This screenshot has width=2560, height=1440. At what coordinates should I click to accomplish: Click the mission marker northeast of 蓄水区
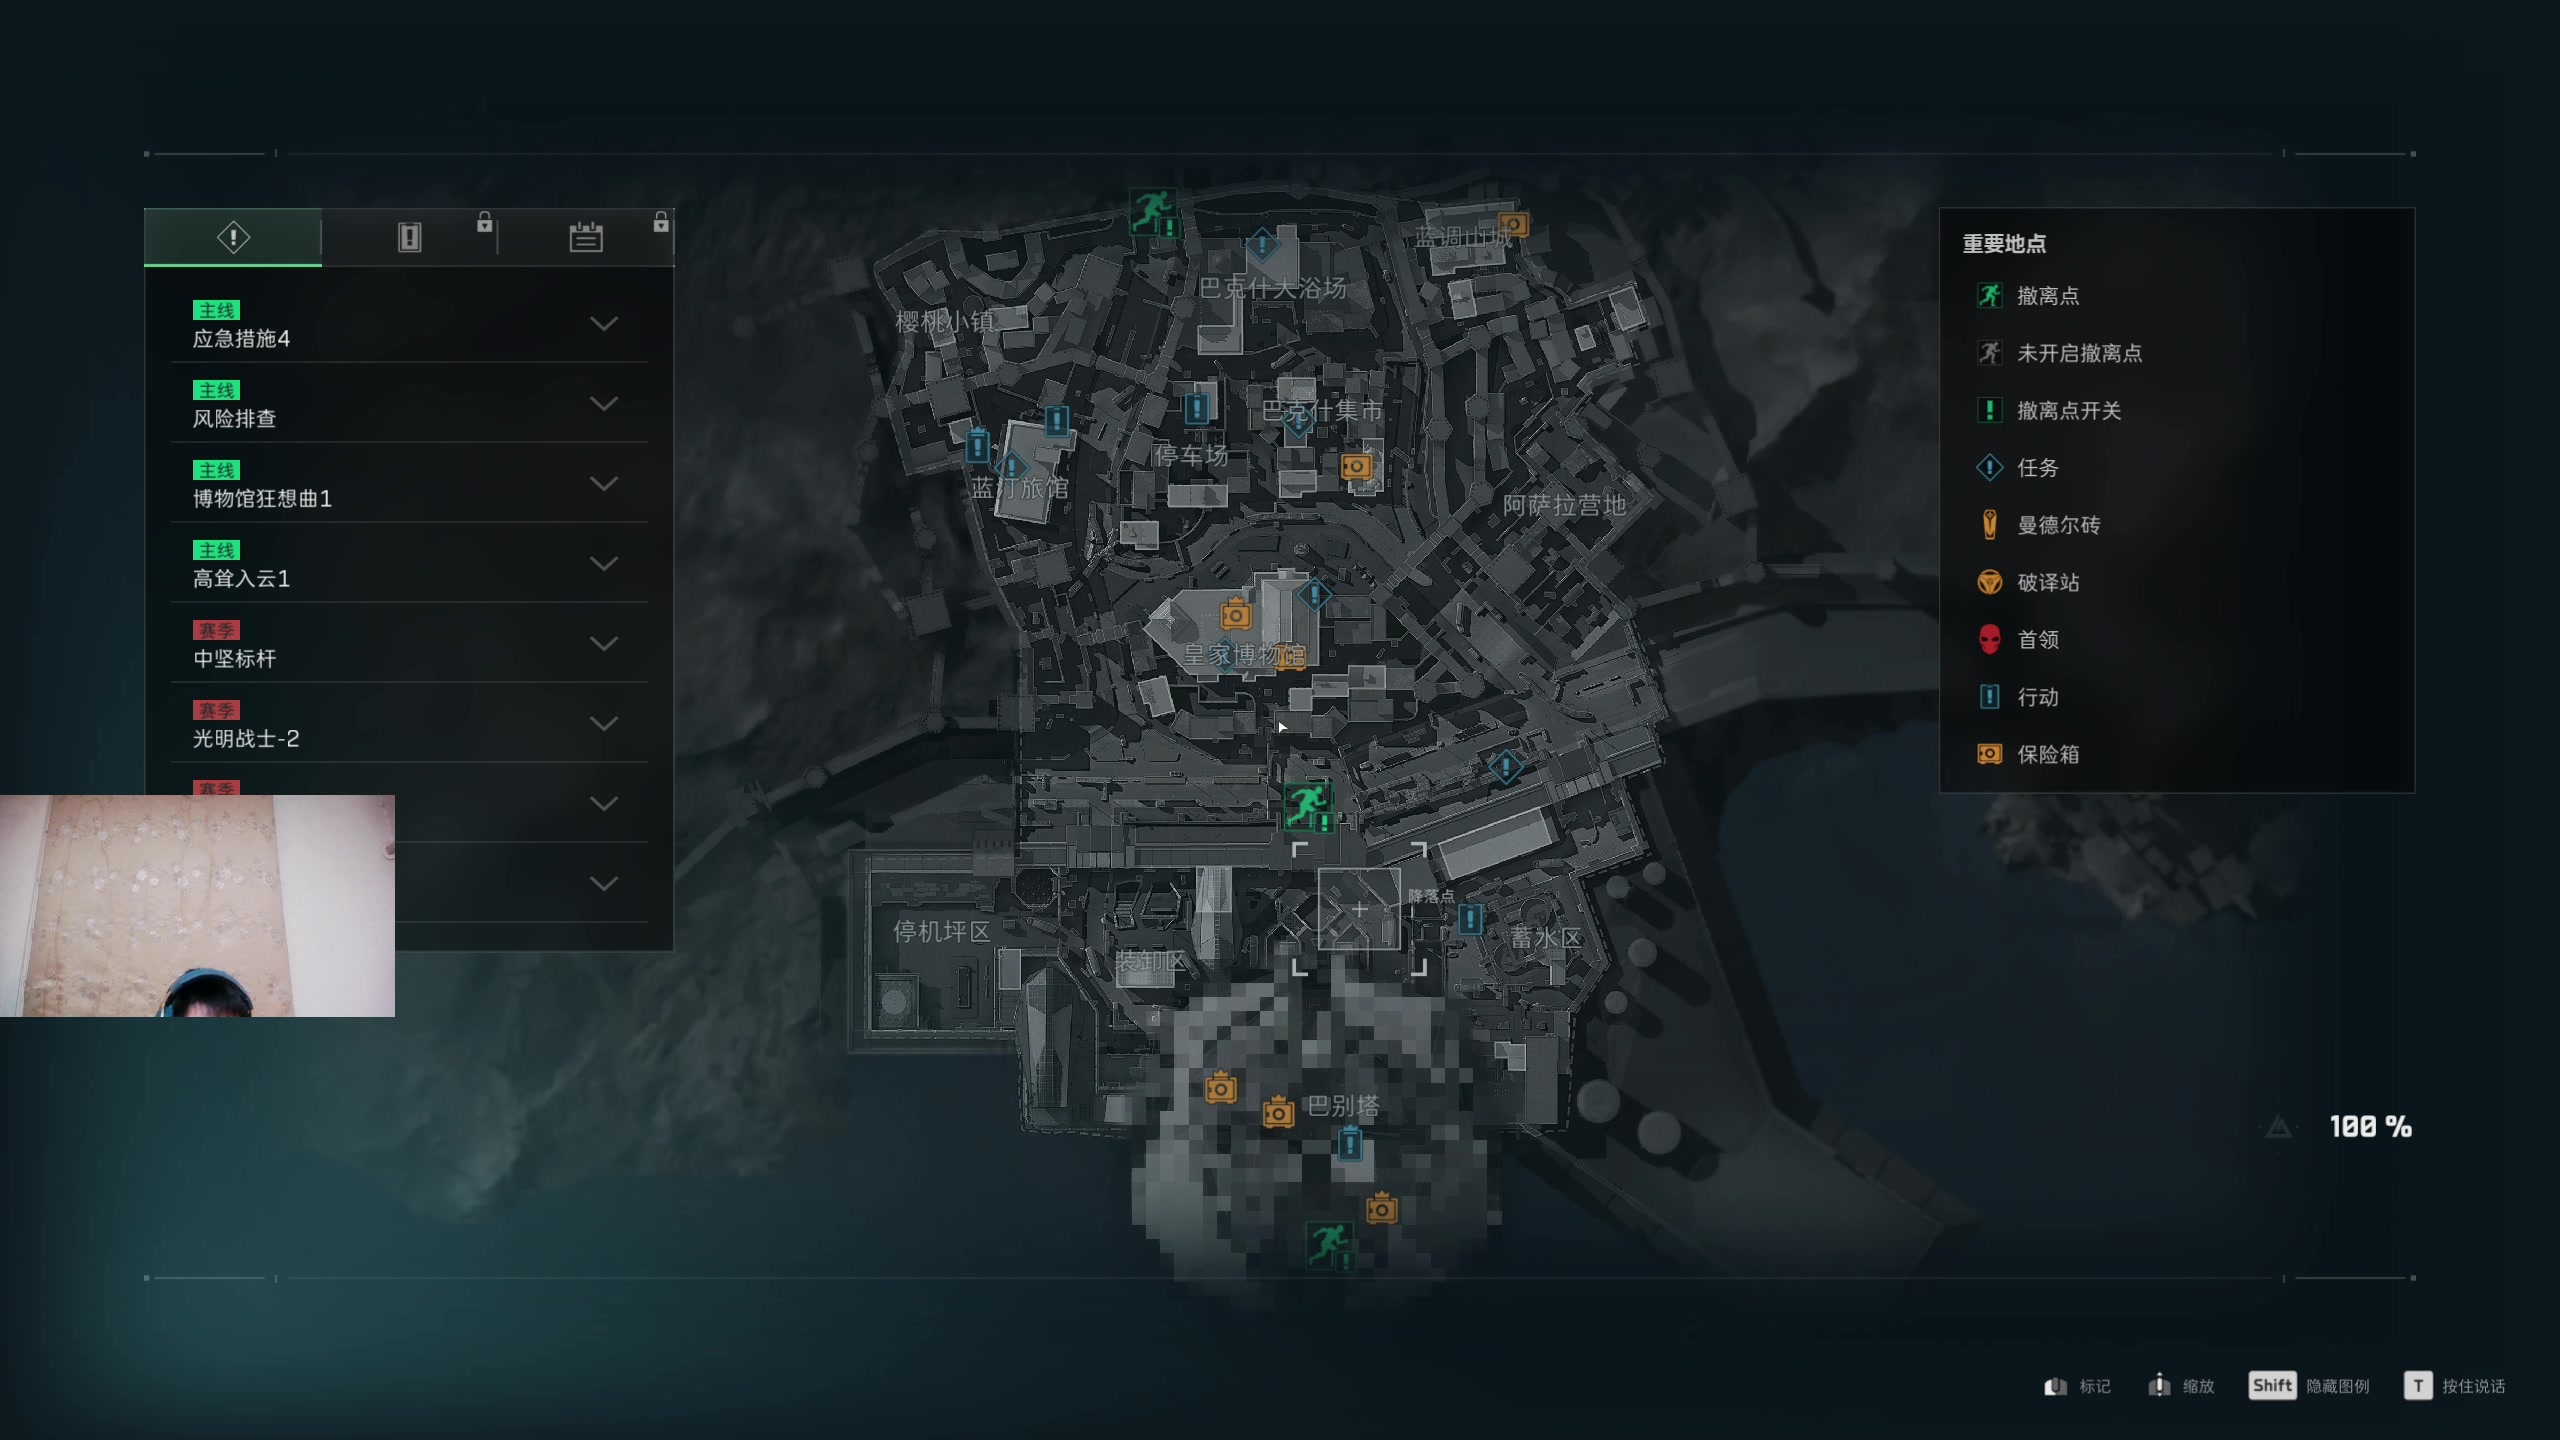pyautogui.click(x=1505, y=767)
